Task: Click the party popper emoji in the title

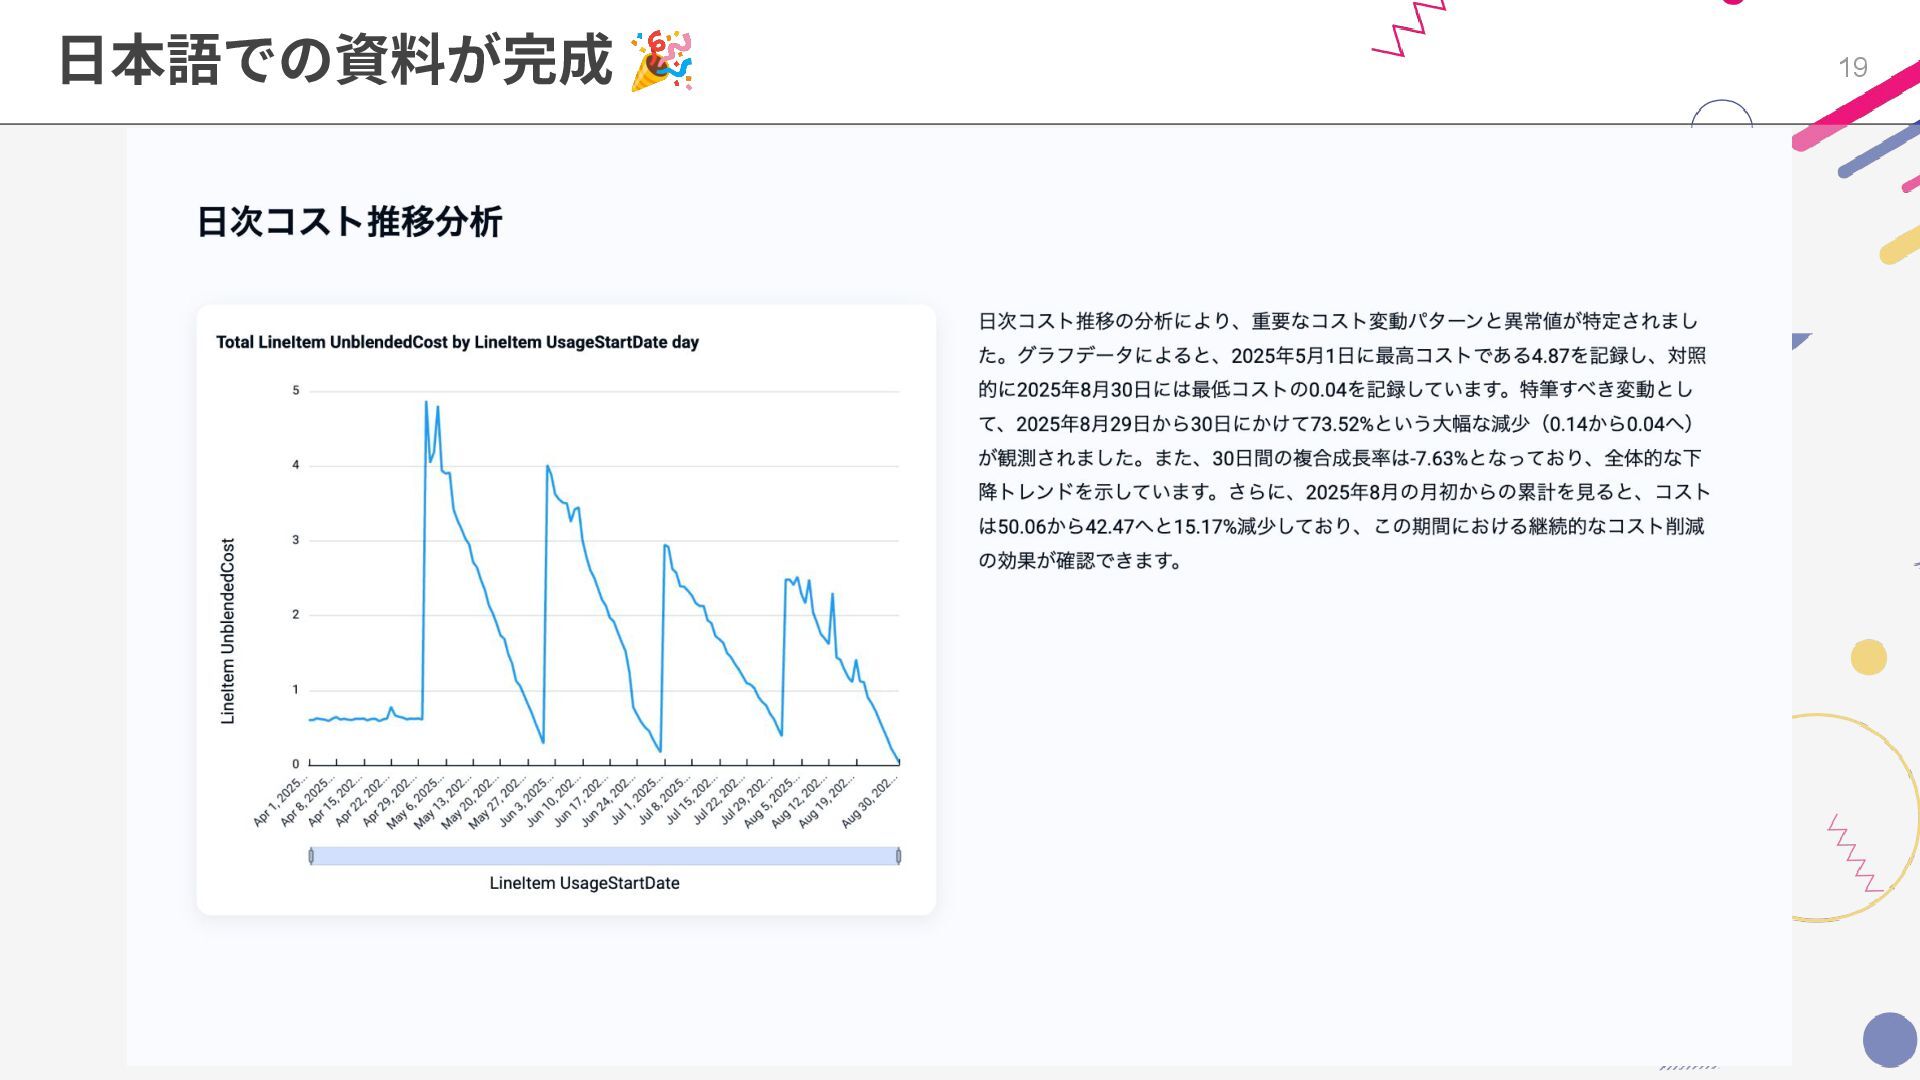Action: (661, 61)
